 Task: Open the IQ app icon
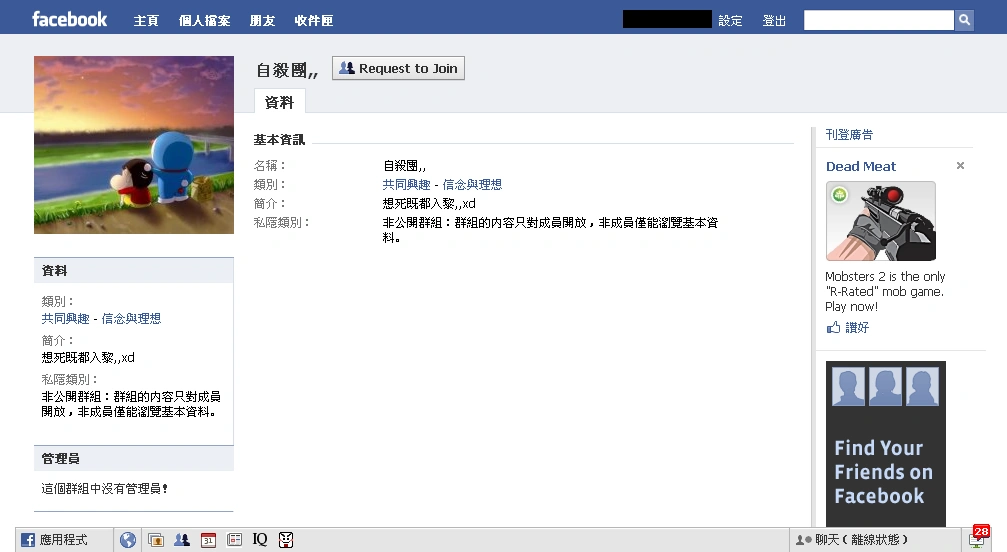259,540
